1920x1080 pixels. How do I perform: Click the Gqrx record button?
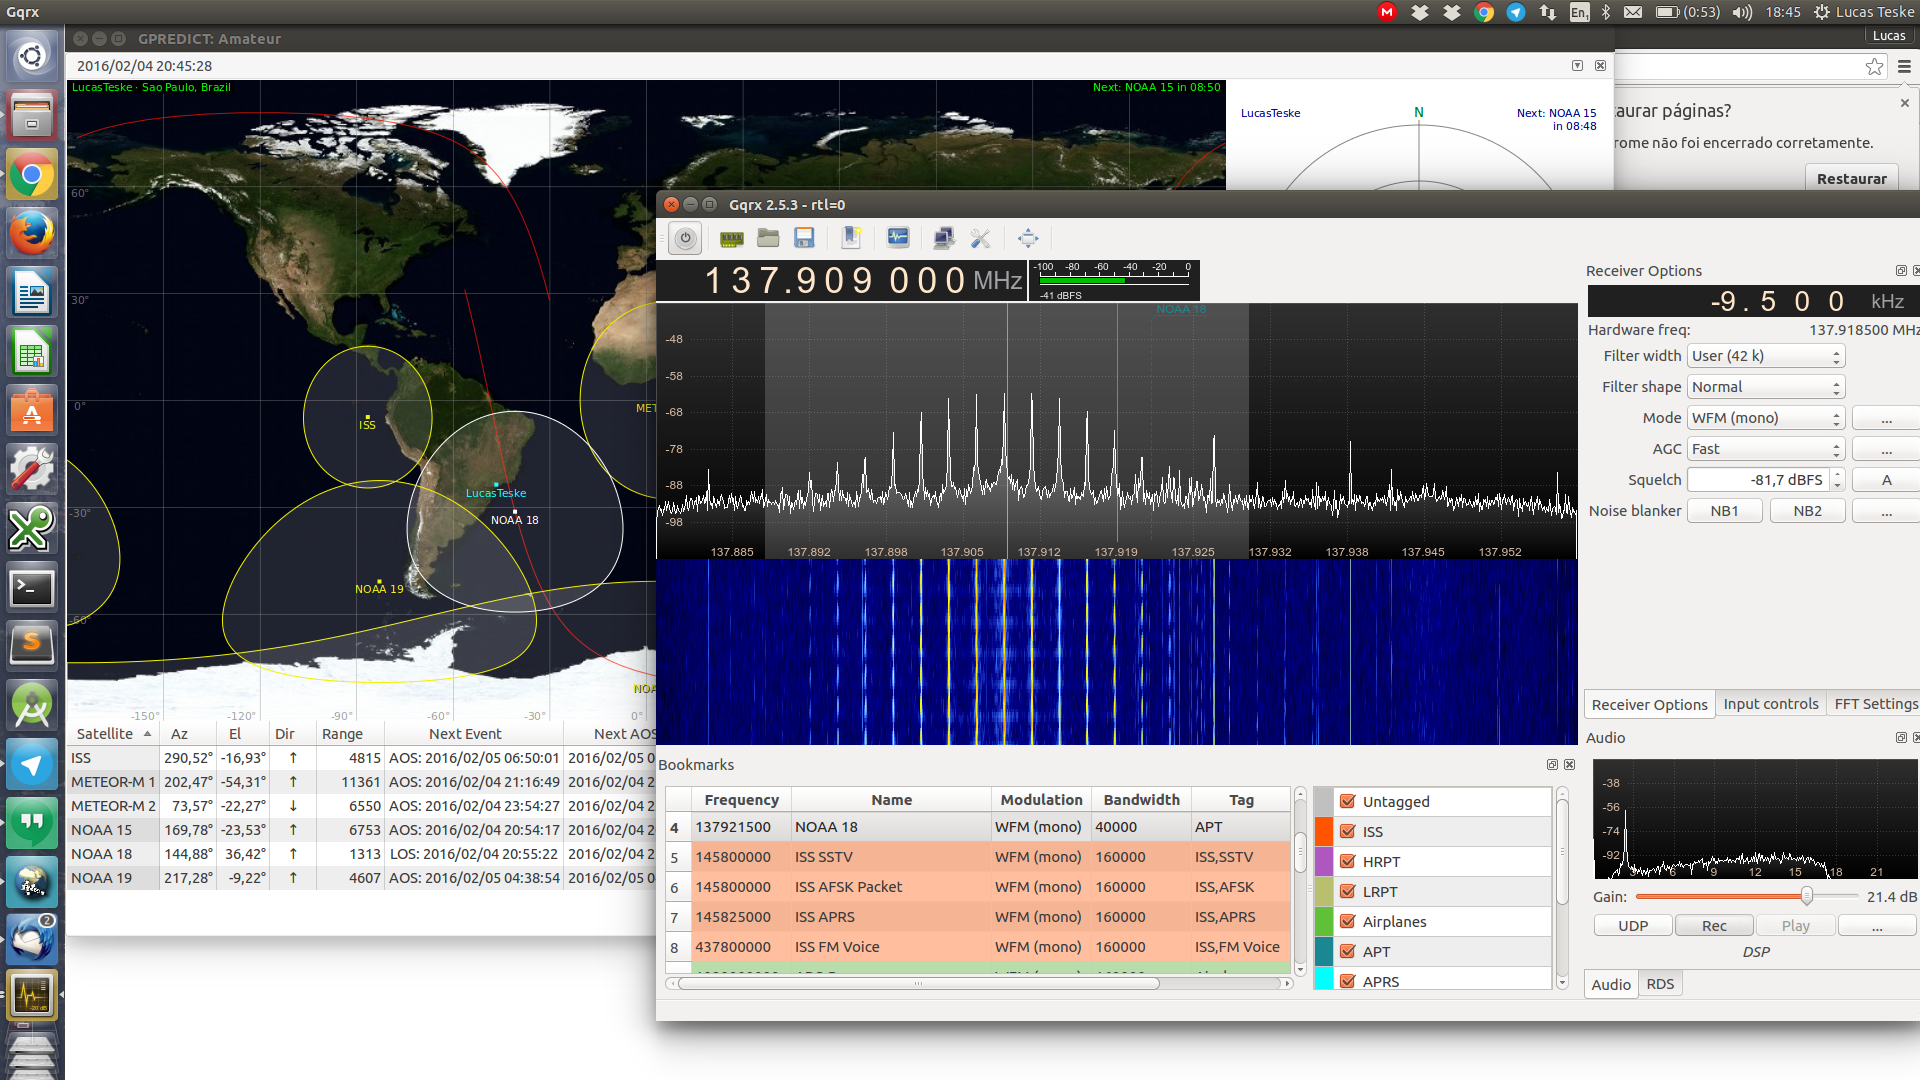1714,926
